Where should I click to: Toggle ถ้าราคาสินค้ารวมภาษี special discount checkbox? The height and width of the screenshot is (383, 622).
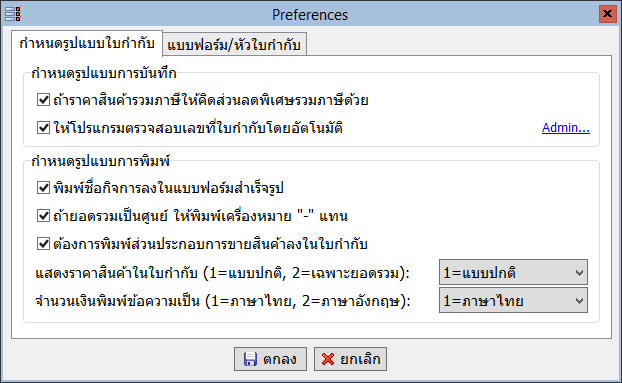[43, 100]
